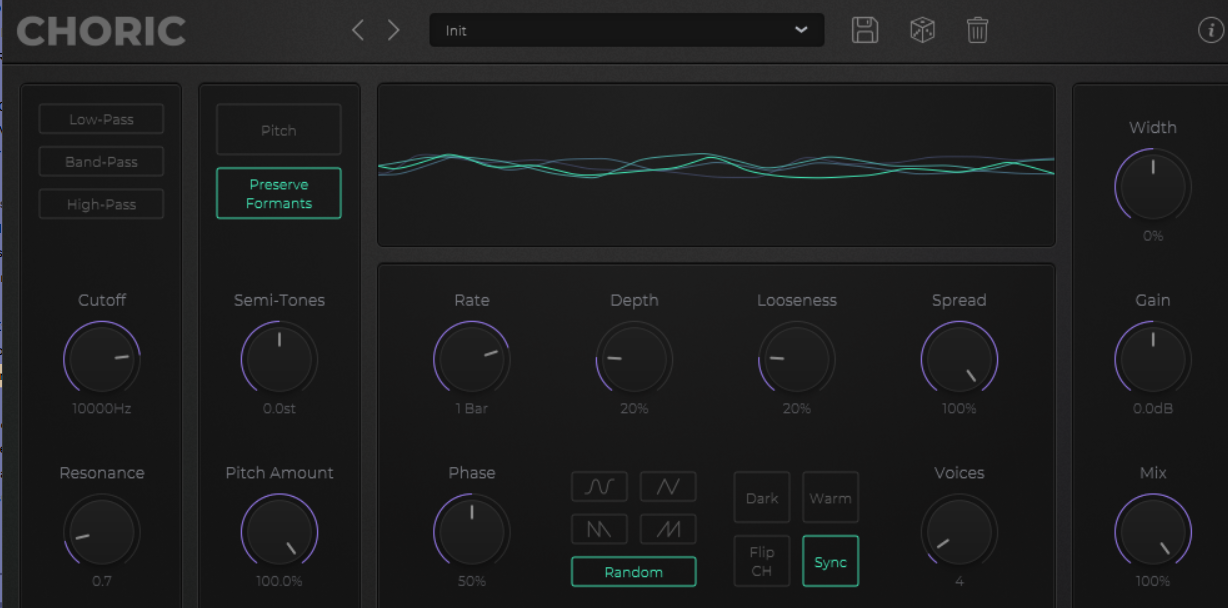Click the Looseness knob
The height and width of the screenshot is (608, 1228).
(x=797, y=358)
